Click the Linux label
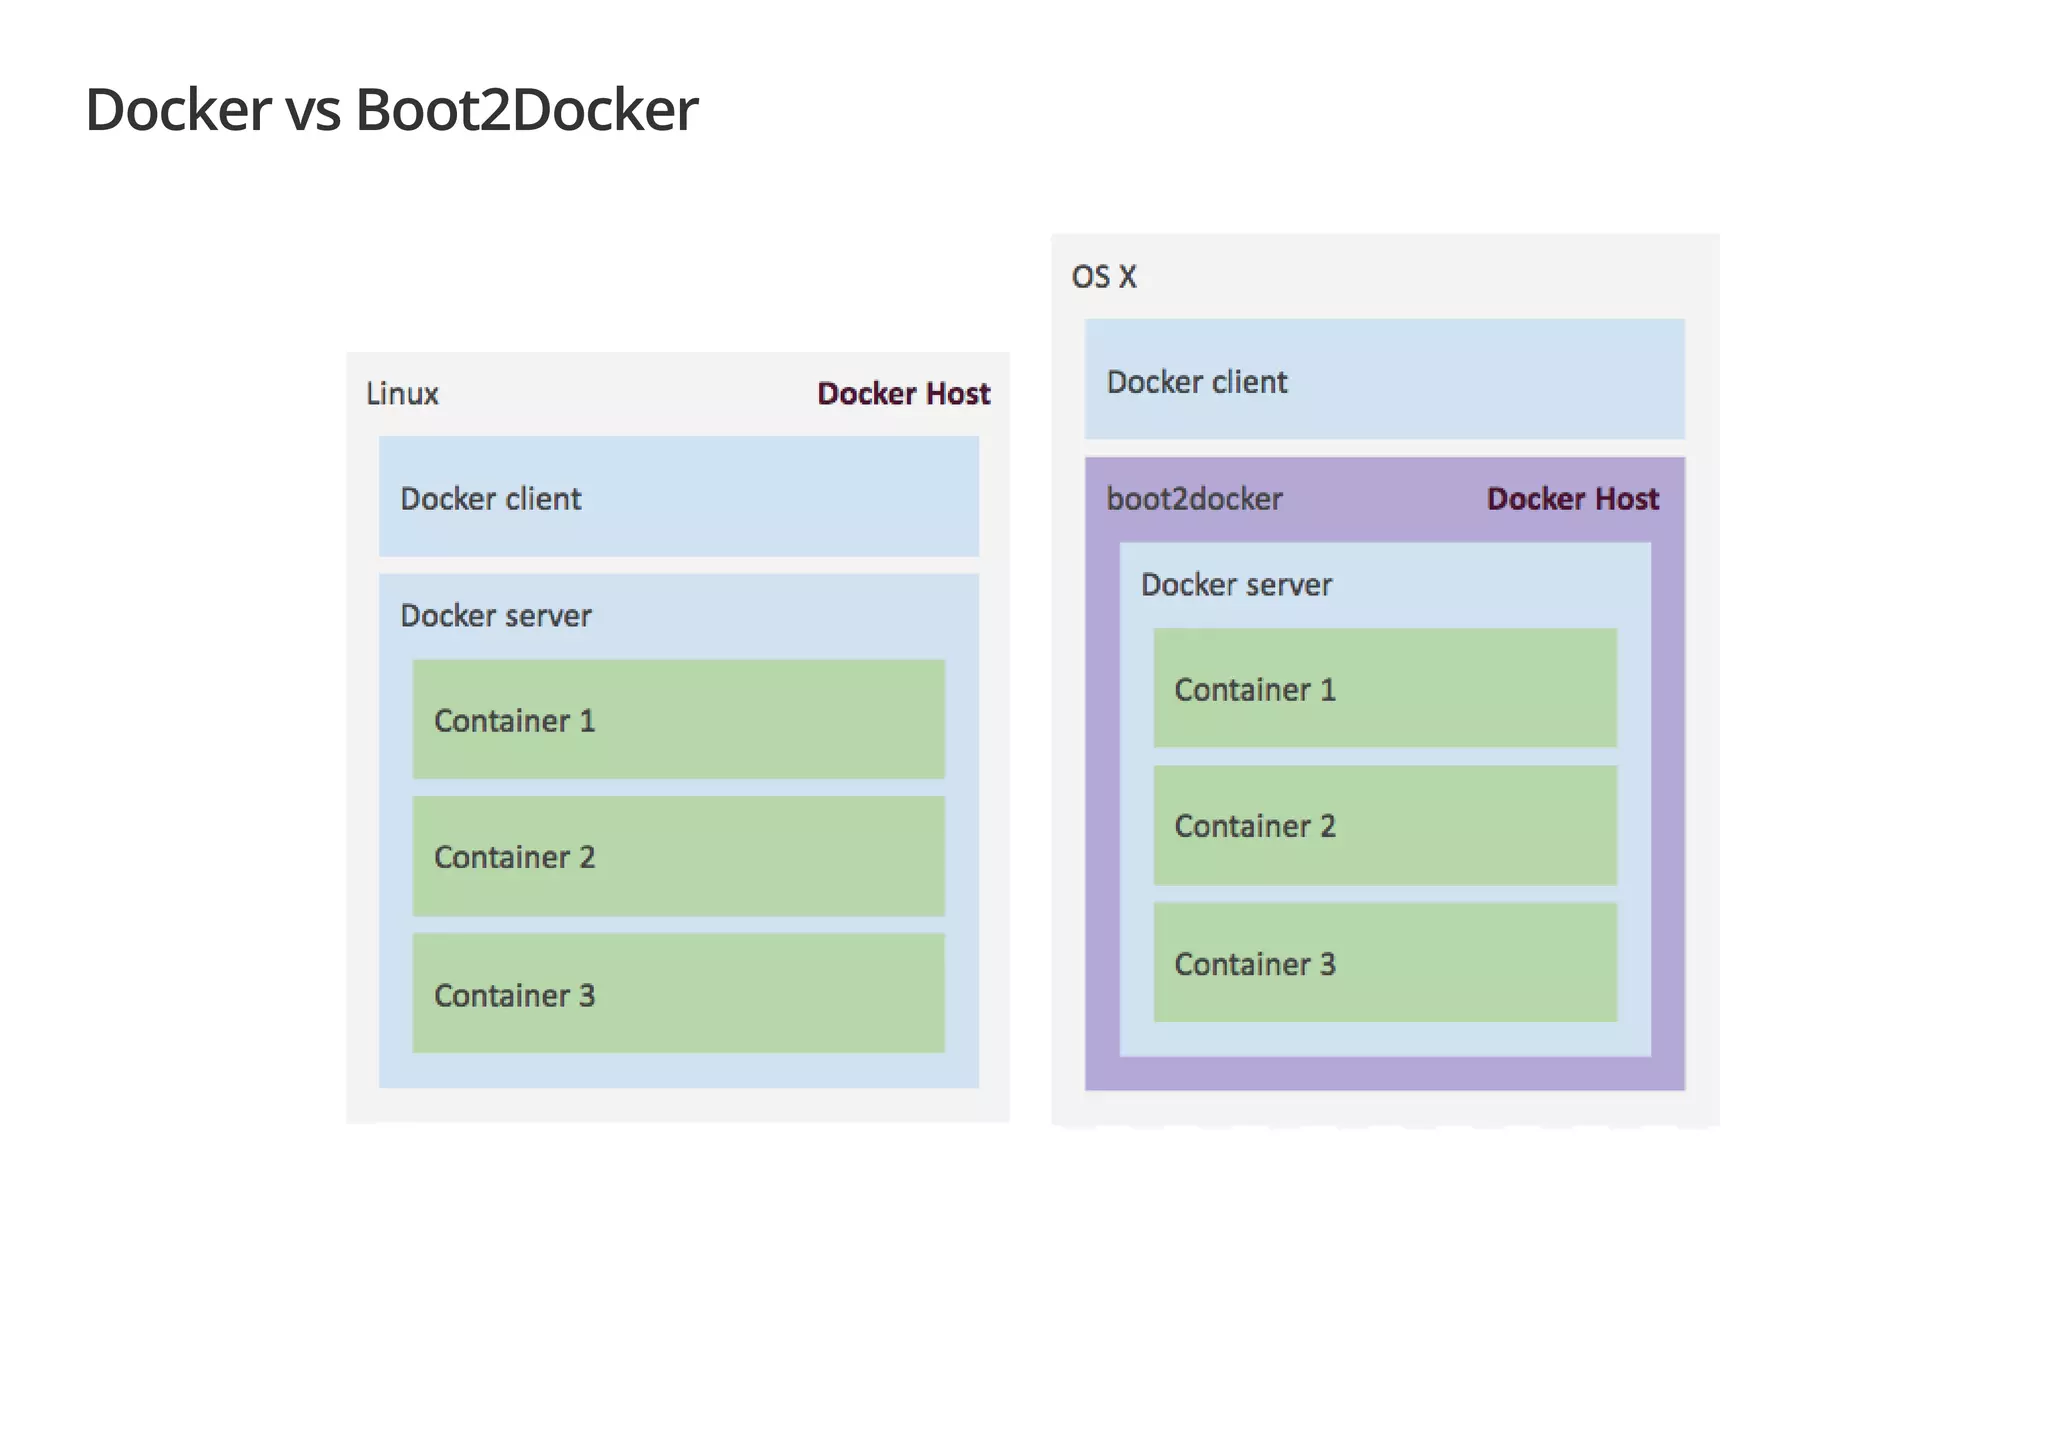2048x1447 pixels. (x=402, y=394)
